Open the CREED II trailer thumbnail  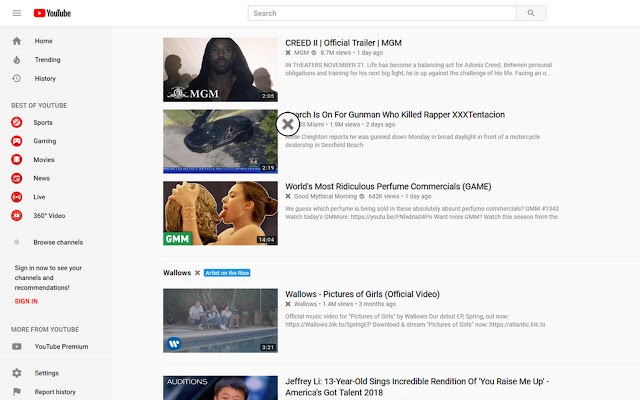click(220, 70)
